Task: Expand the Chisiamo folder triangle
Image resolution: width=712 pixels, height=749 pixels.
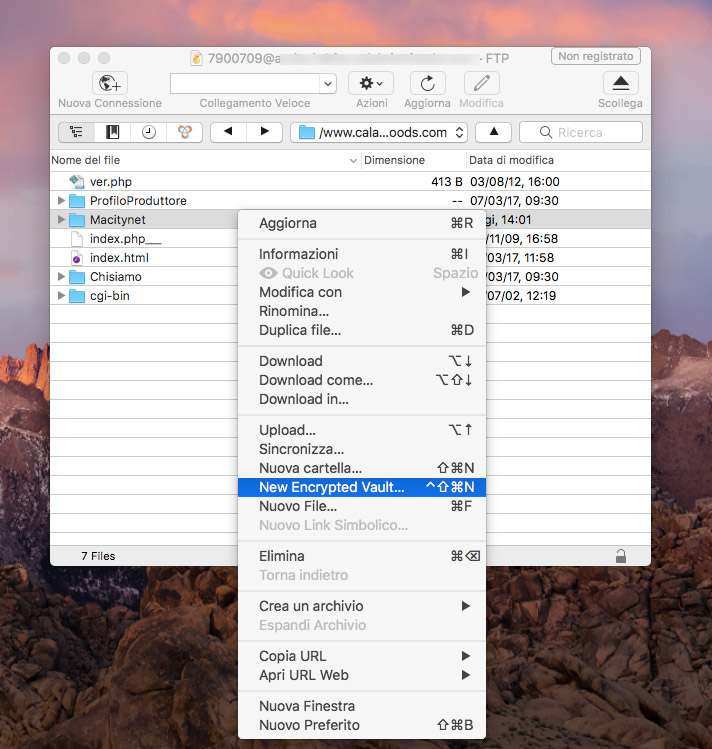Action: tap(61, 277)
